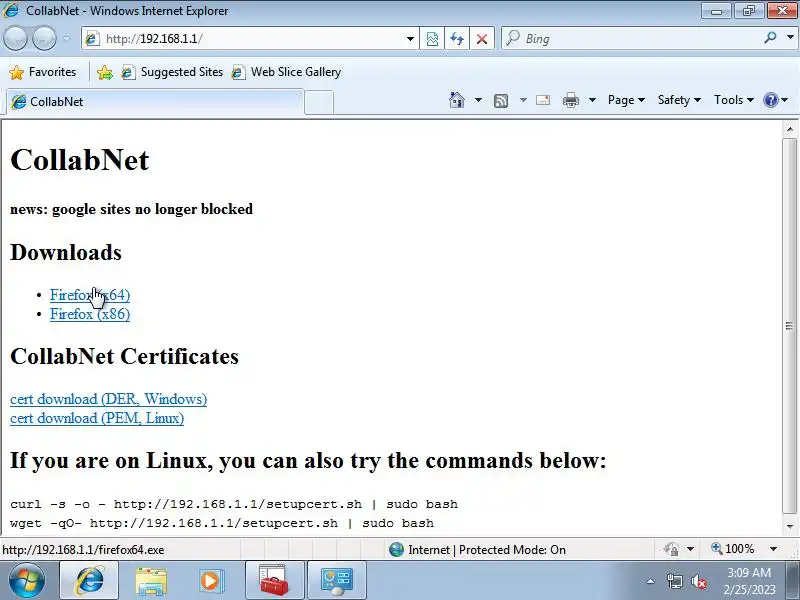Launch Windows Media Player from taskbar

pyautogui.click(x=211, y=581)
